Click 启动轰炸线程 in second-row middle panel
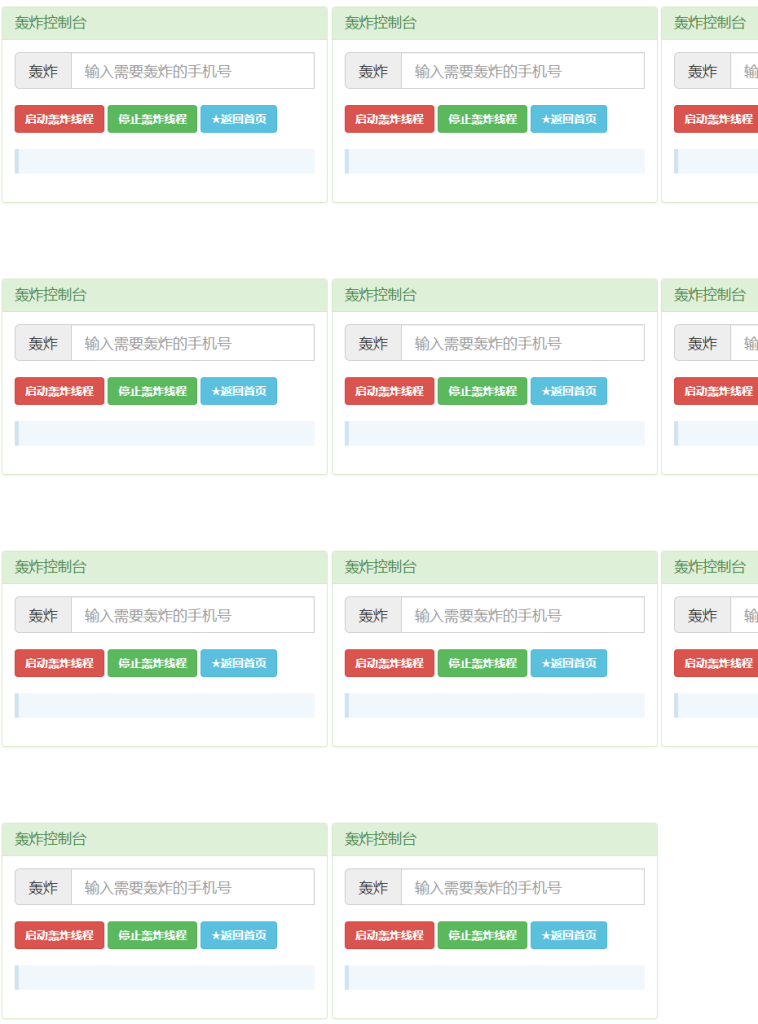Image resolution: width=758 pixels, height=1024 pixels. pos(390,391)
